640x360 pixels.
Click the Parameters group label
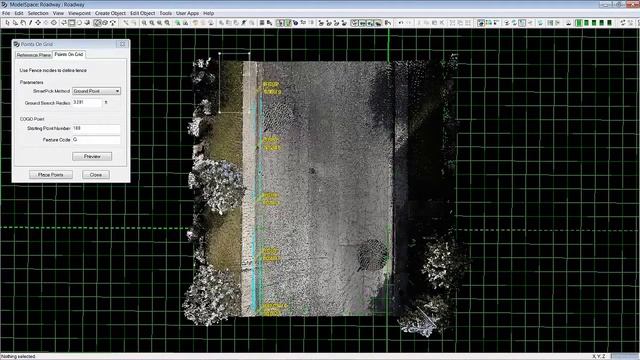pyautogui.click(x=31, y=82)
